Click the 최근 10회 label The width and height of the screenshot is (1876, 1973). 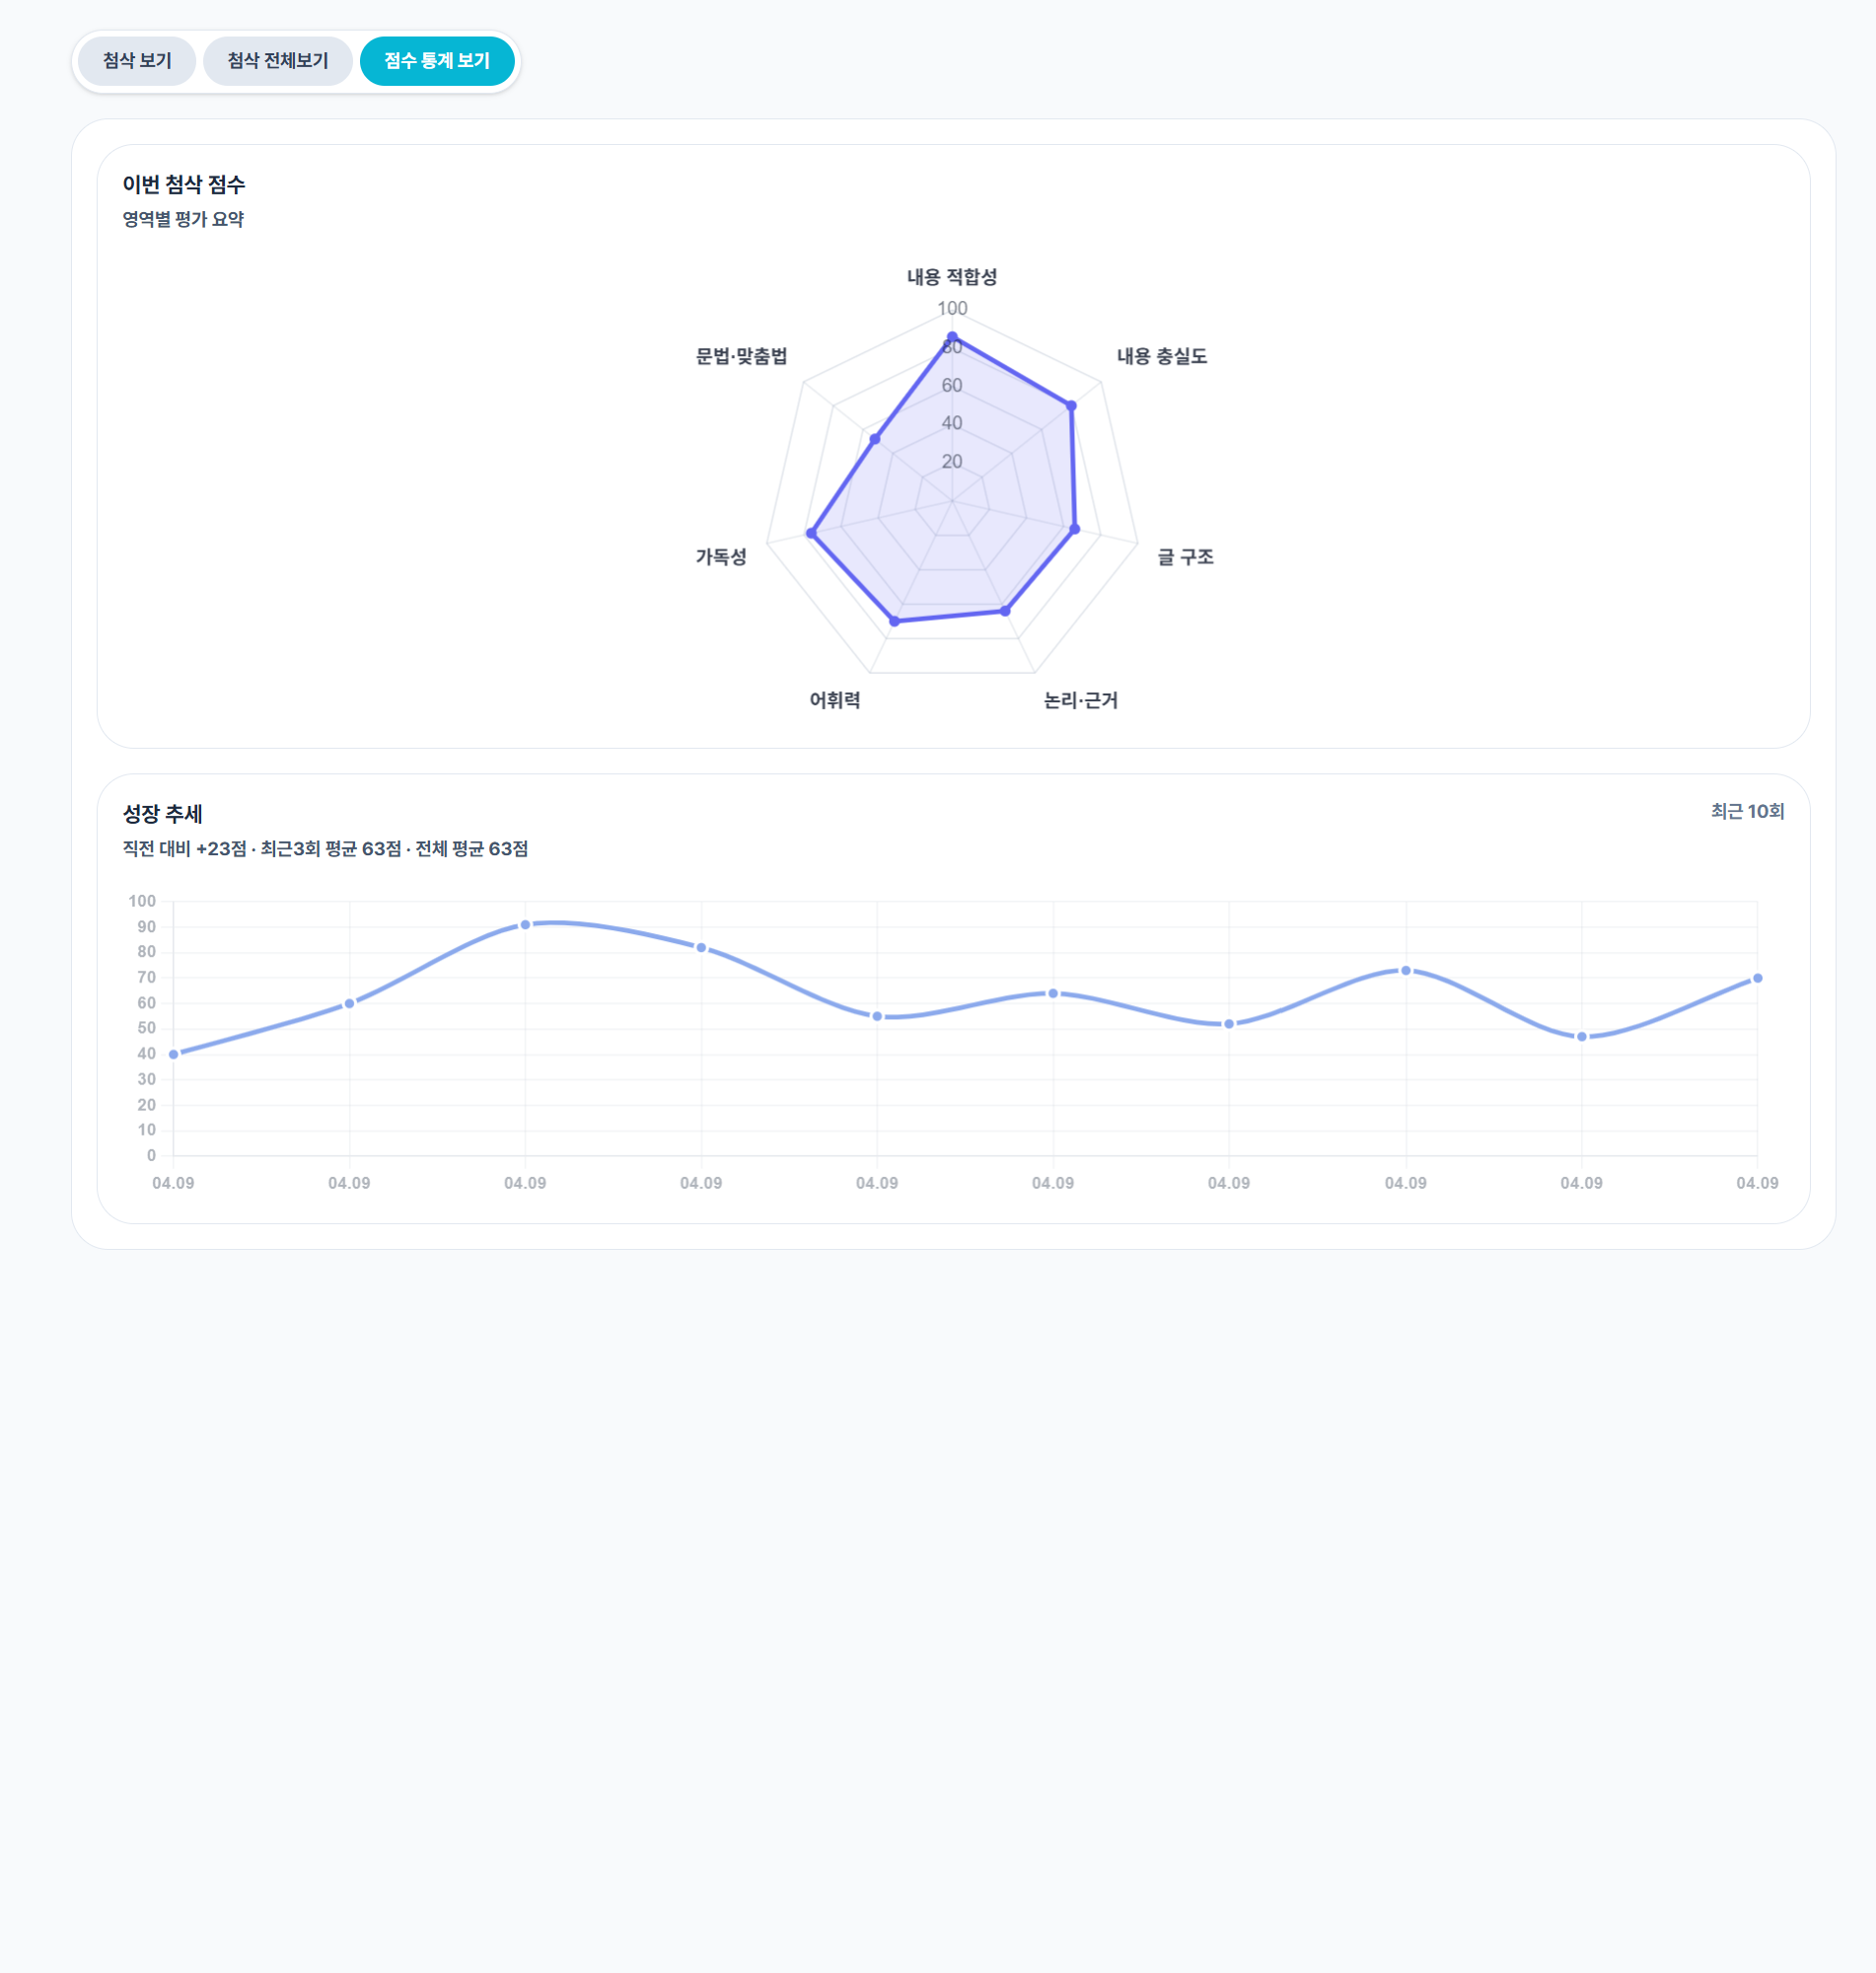coord(1746,811)
